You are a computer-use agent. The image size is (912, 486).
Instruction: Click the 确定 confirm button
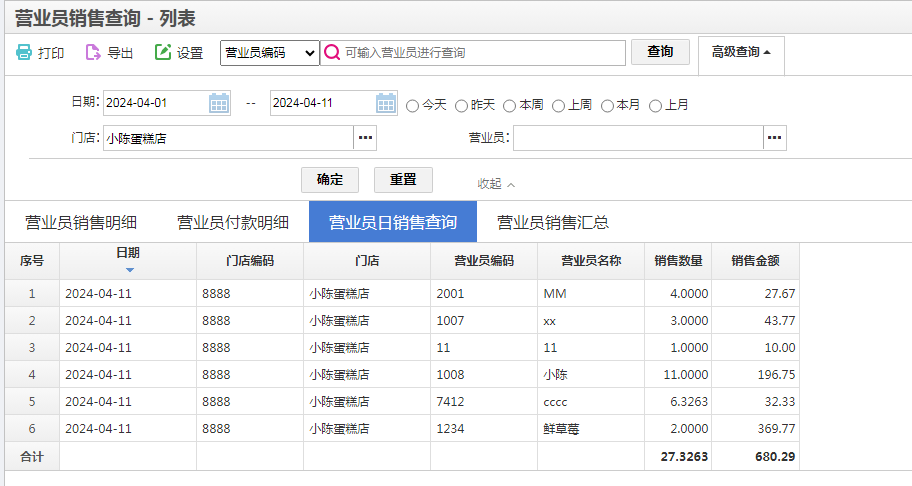tap(330, 180)
